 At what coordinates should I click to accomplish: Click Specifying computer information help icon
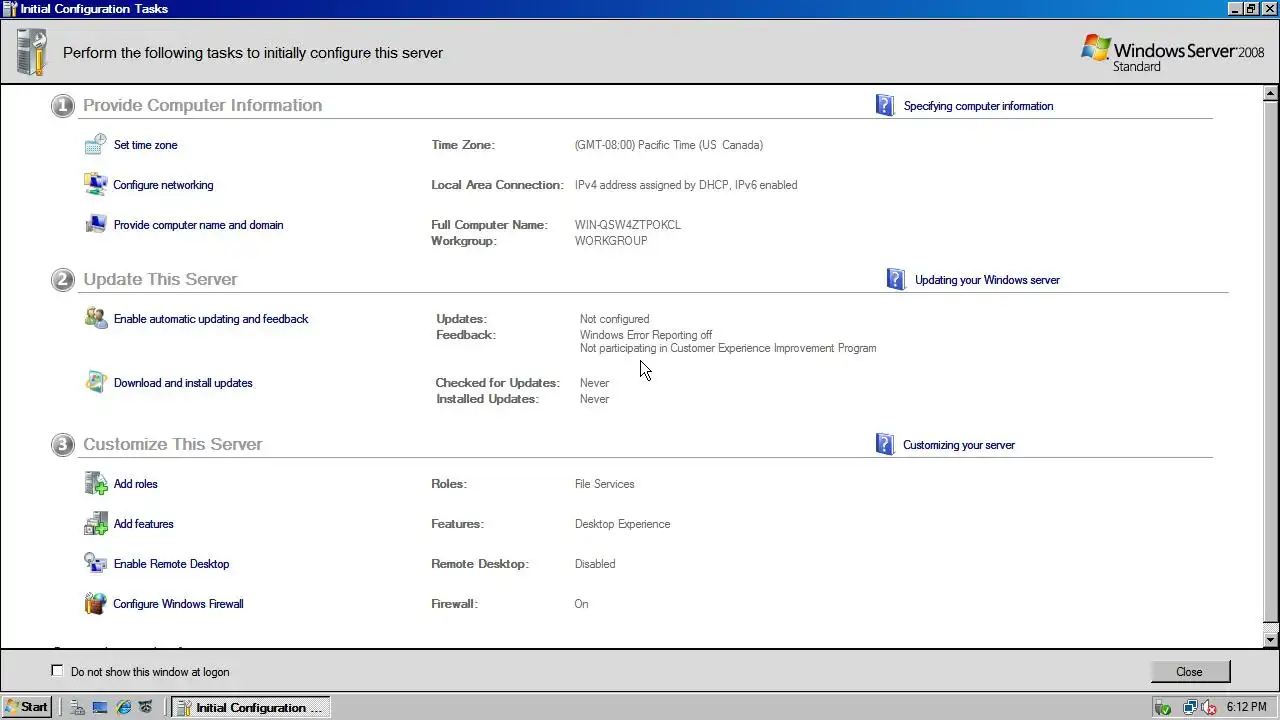tap(884, 105)
